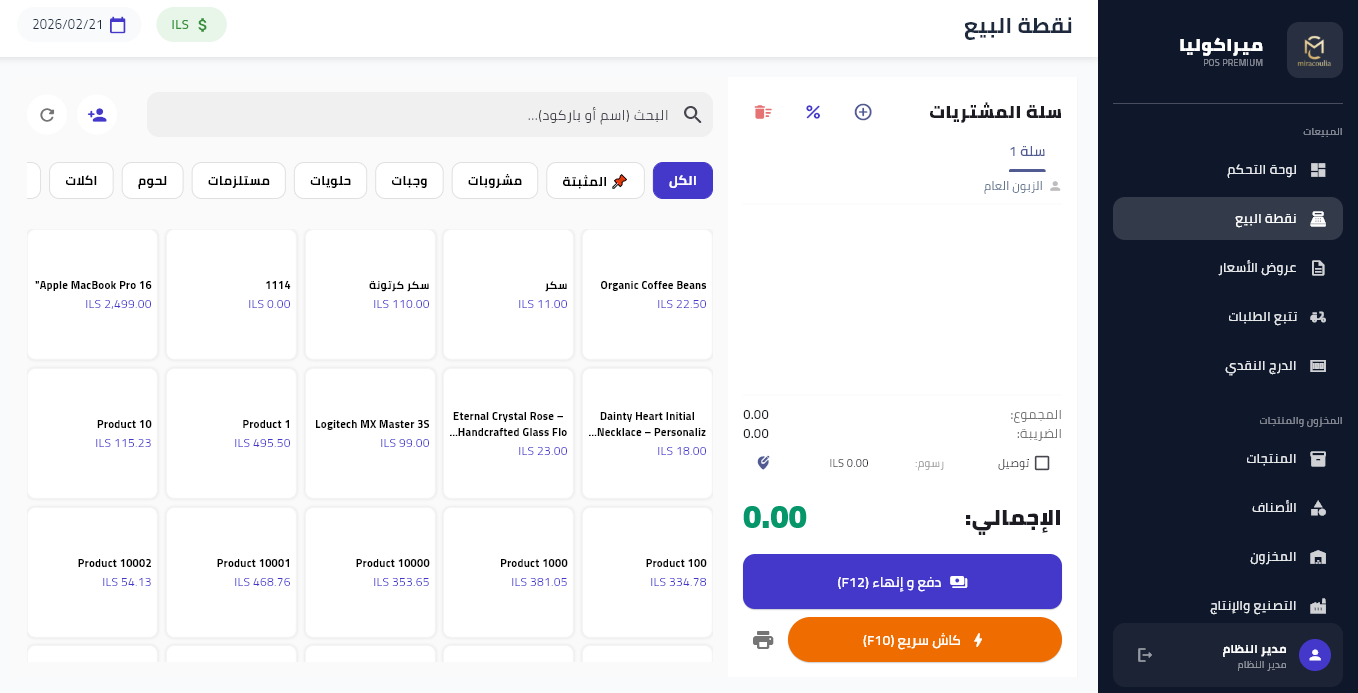Enable the توصيل delivery checkbox
The width and height of the screenshot is (1358, 693).
pyautogui.click(x=1042, y=463)
